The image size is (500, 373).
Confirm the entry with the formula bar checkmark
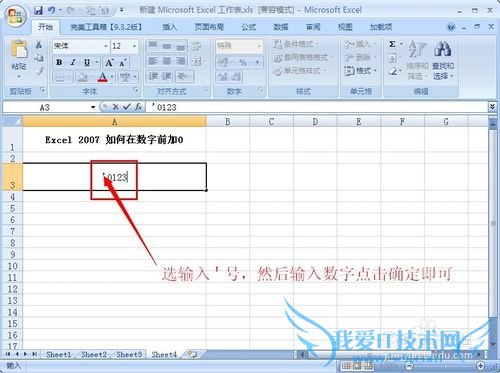click(x=126, y=107)
